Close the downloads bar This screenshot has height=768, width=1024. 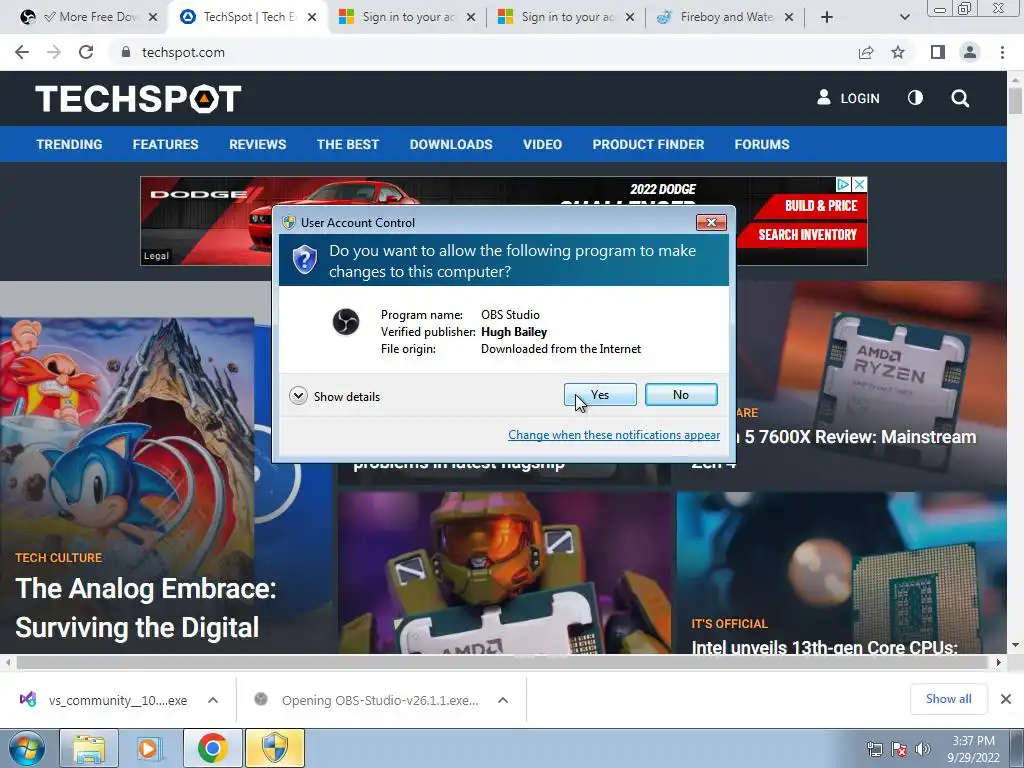[x=1006, y=699]
